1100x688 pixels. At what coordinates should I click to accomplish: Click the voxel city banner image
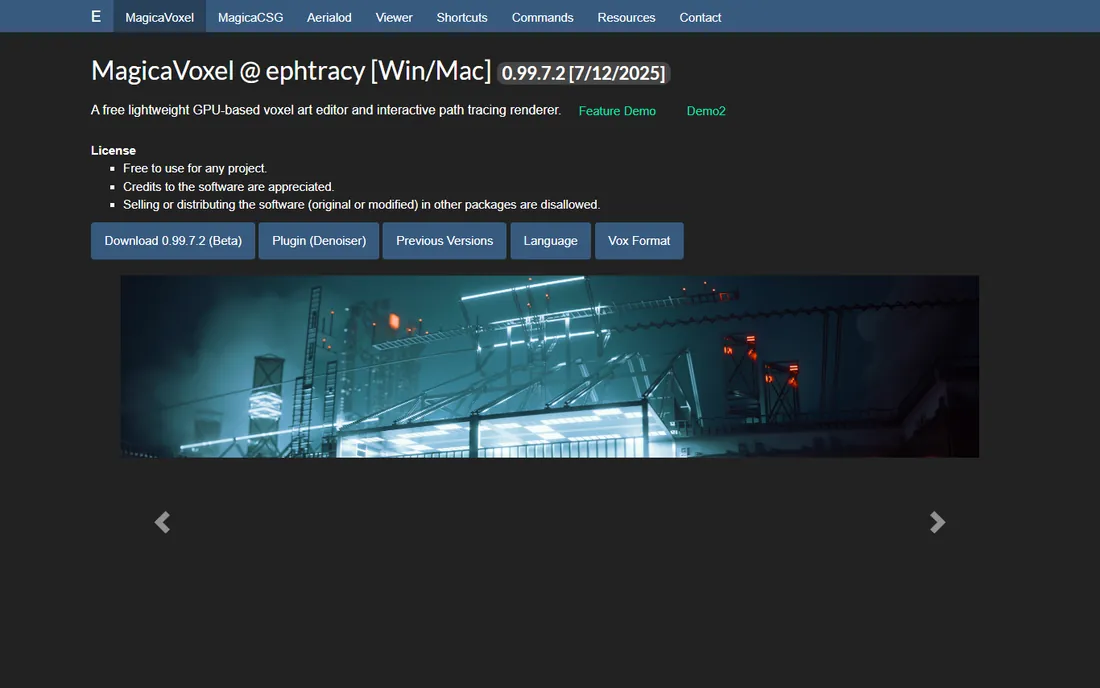click(x=549, y=366)
